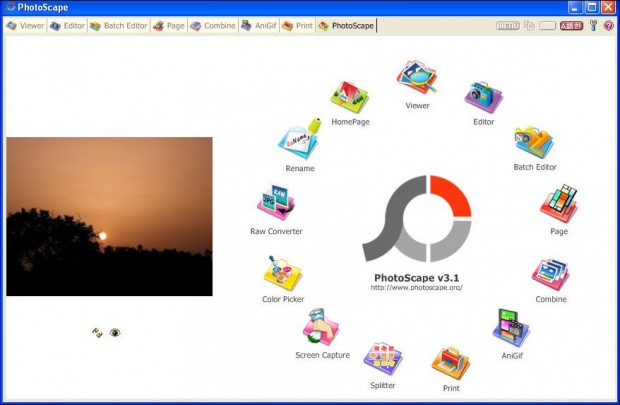The image size is (620, 405).
Task: Switch to the Editor tab
Action: click(67, 26)
